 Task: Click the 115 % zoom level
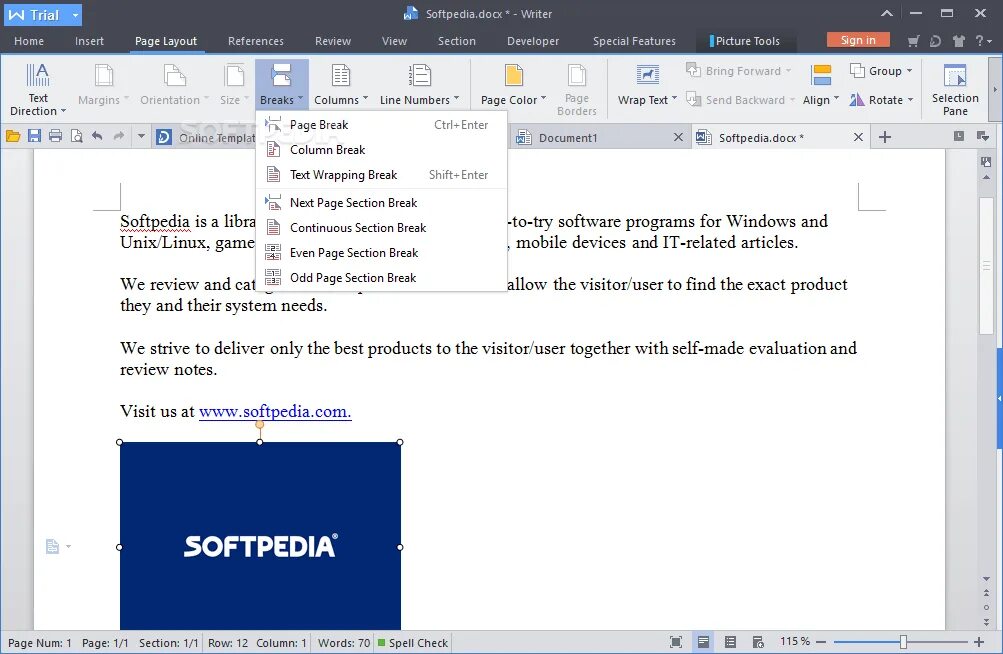pos(794,641)
